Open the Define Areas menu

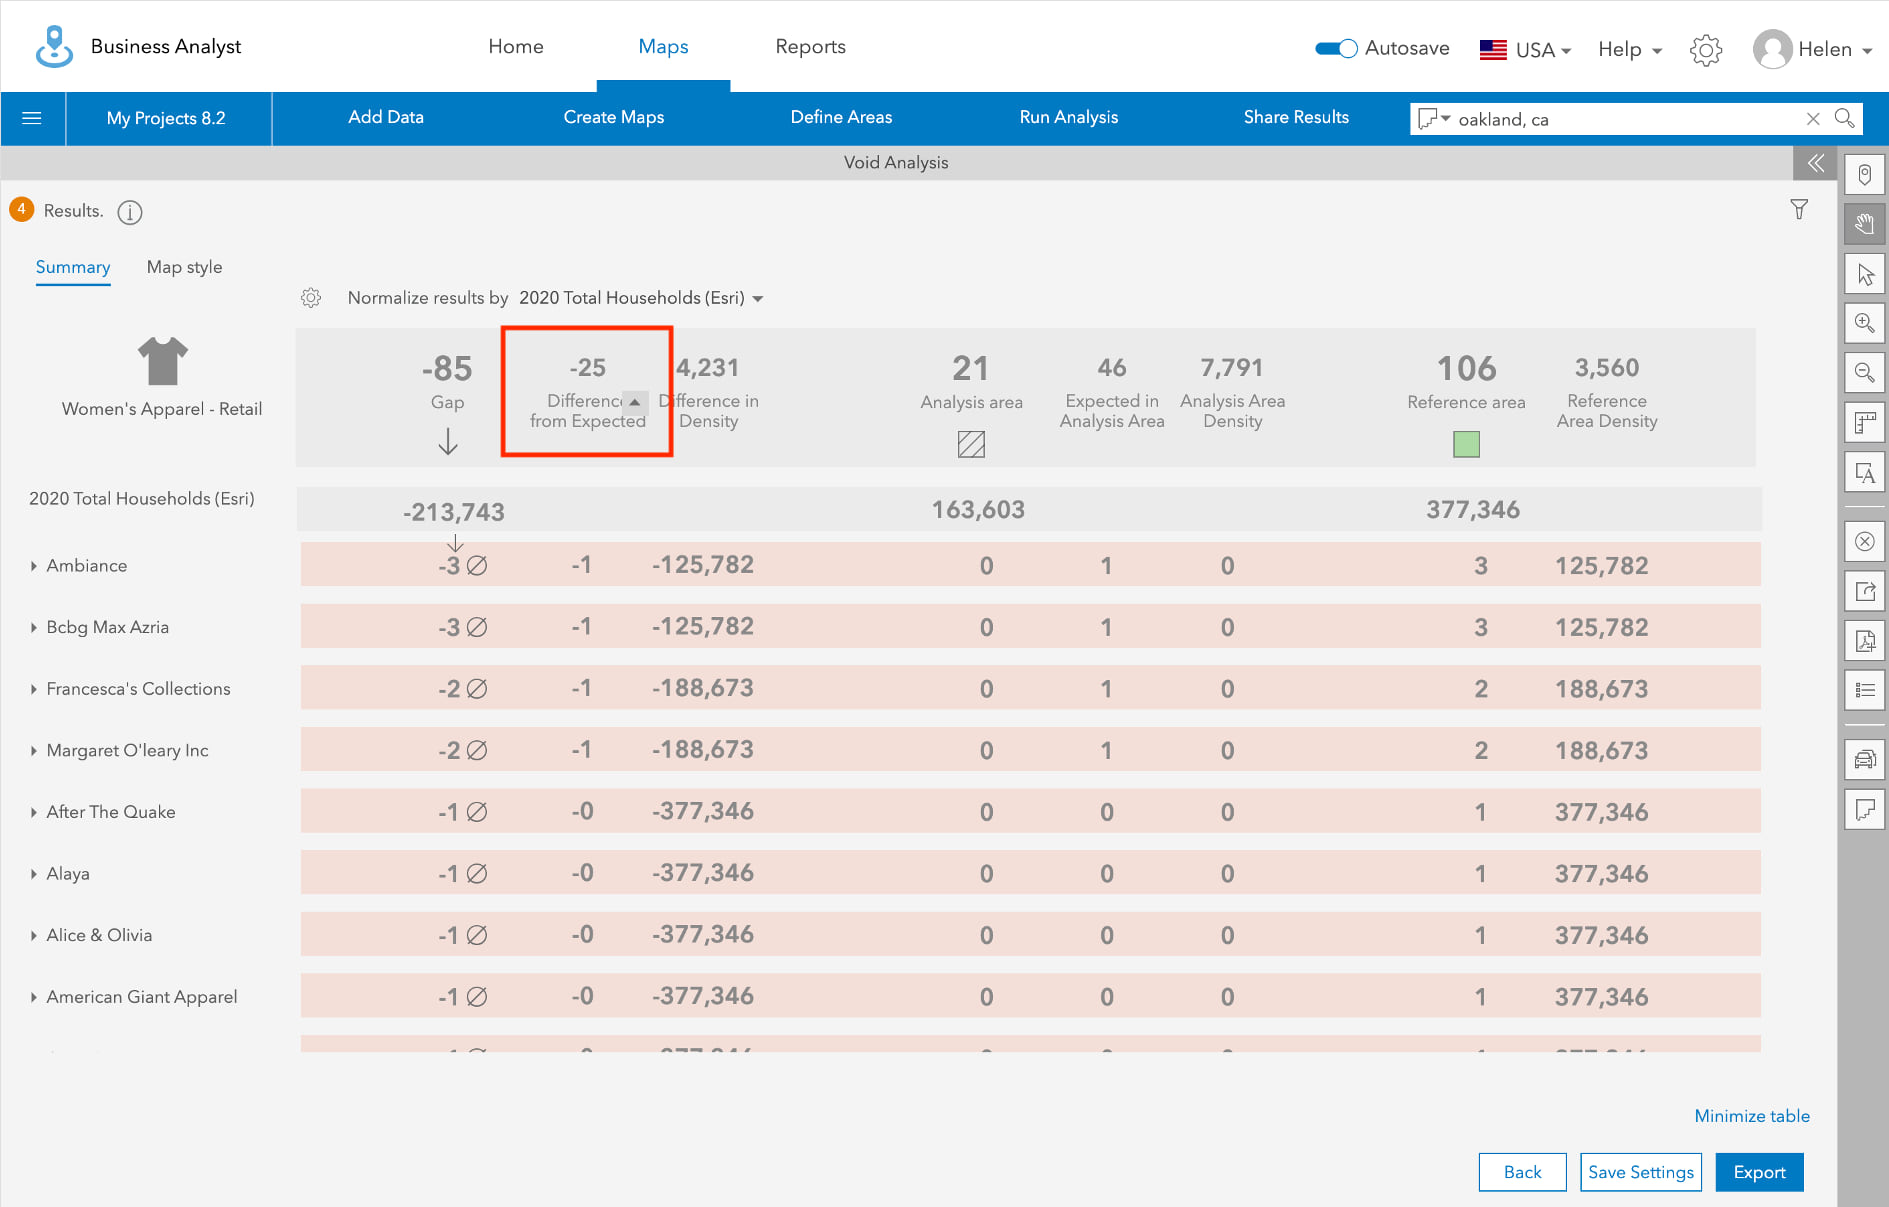841,118
